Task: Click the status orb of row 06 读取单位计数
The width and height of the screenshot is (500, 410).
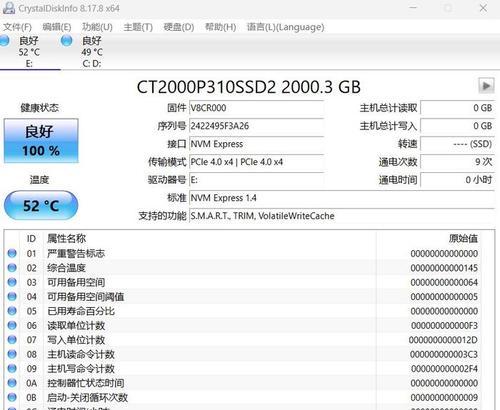Action: point(12,325)
